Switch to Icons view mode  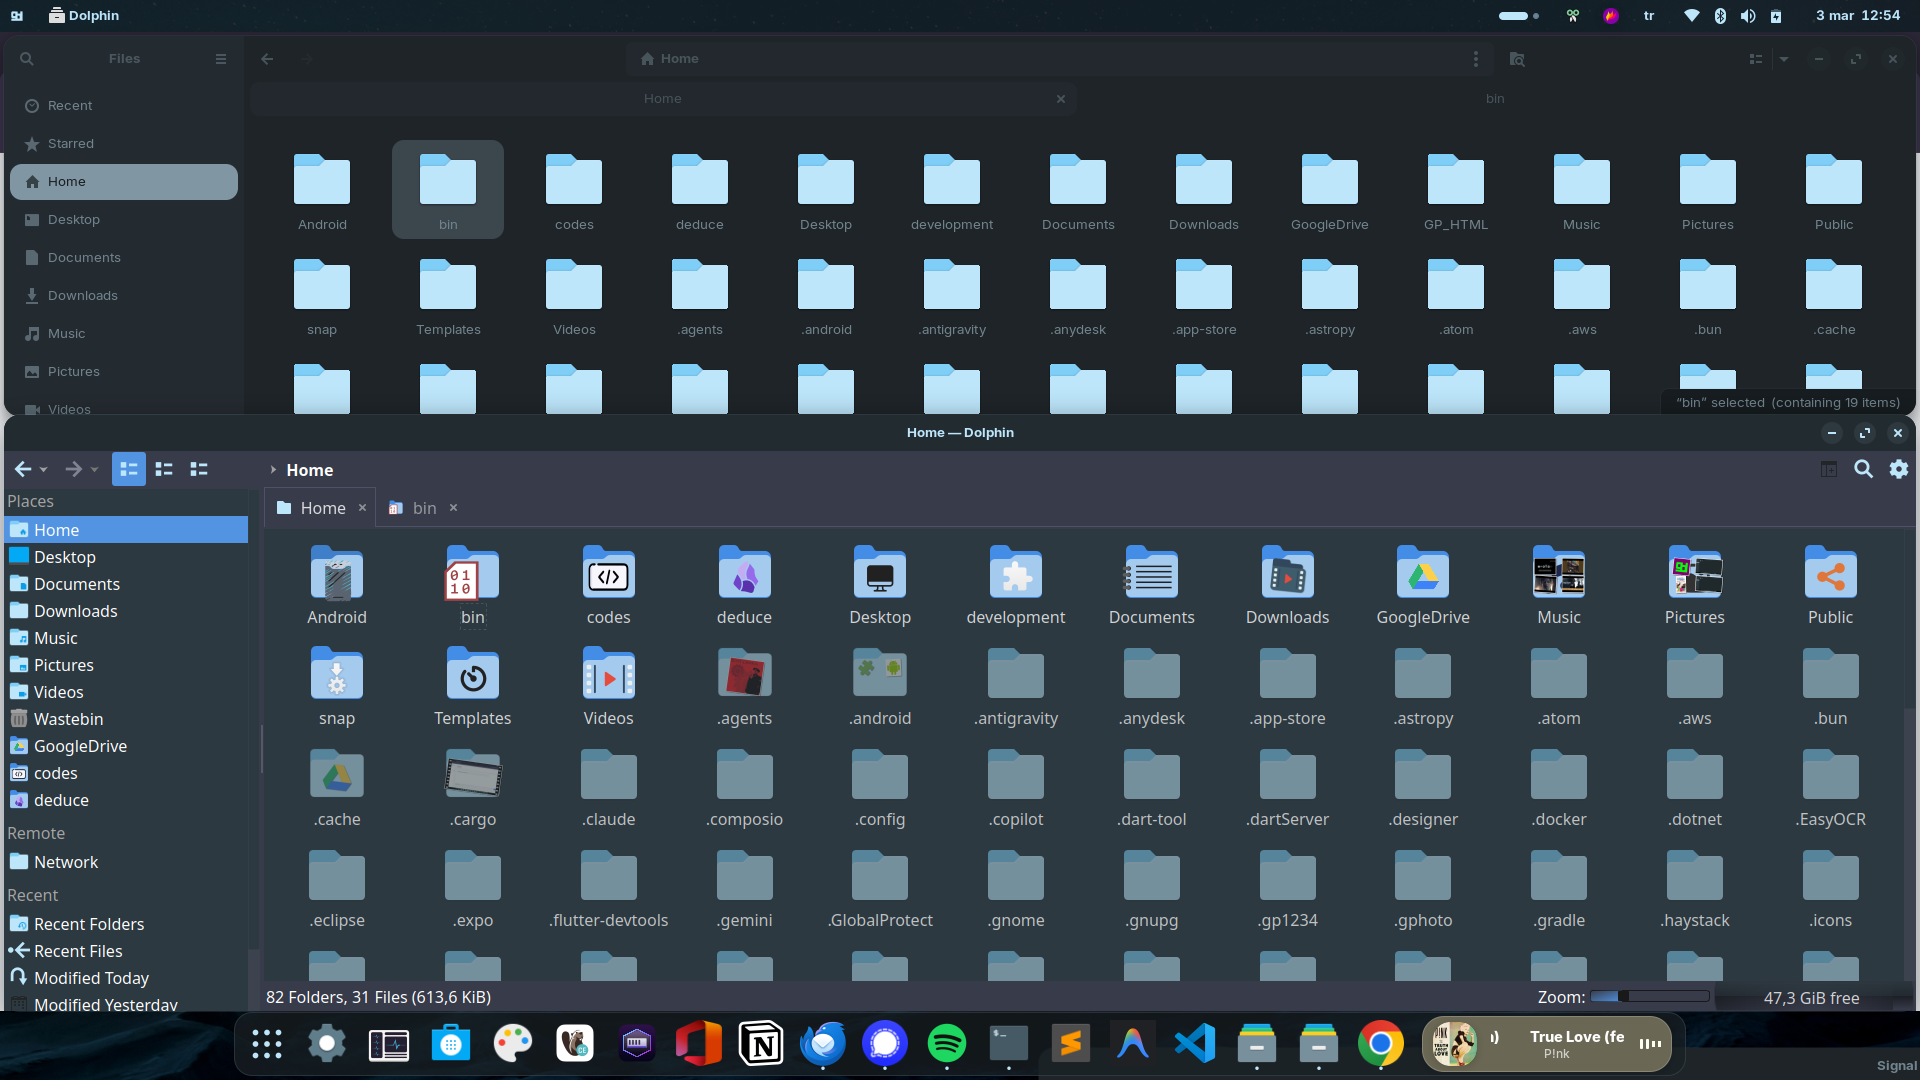coord(129,469)
